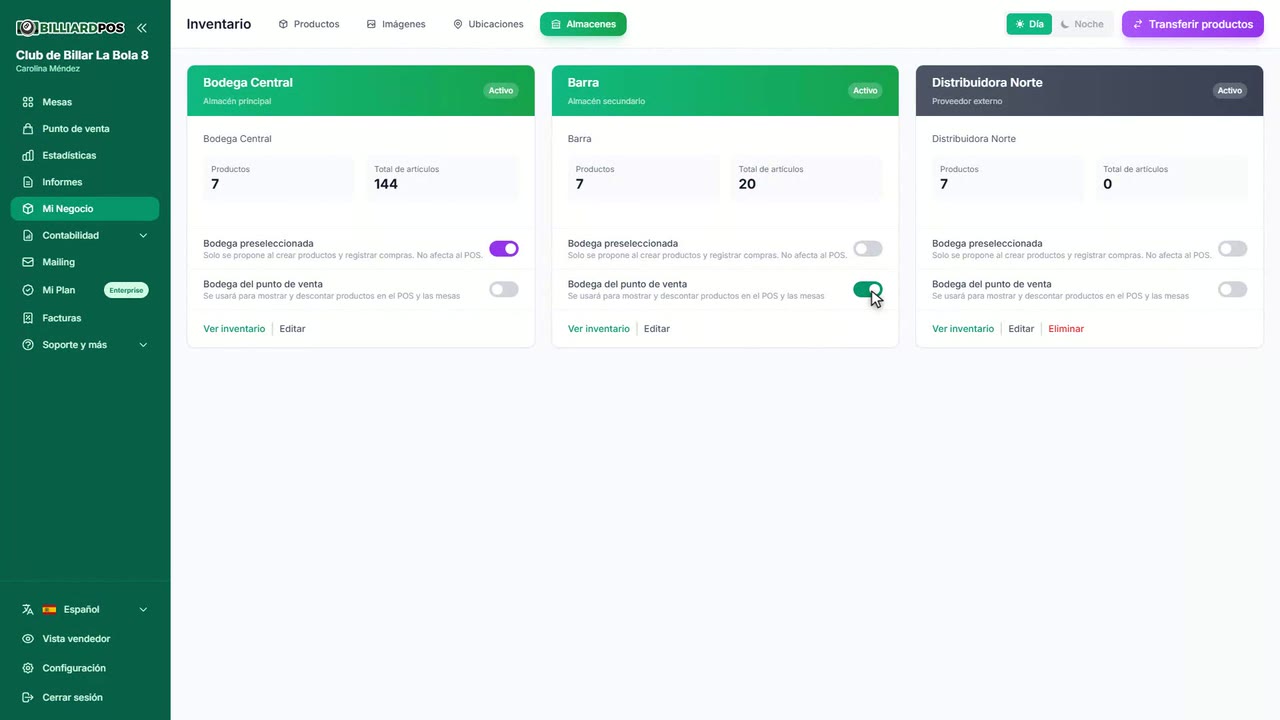The height and width of the screenshot is (720, 1280).
Task: Enable Bodega preseleccionada for Distribuidora Norte
Action: click(1232, 248)
